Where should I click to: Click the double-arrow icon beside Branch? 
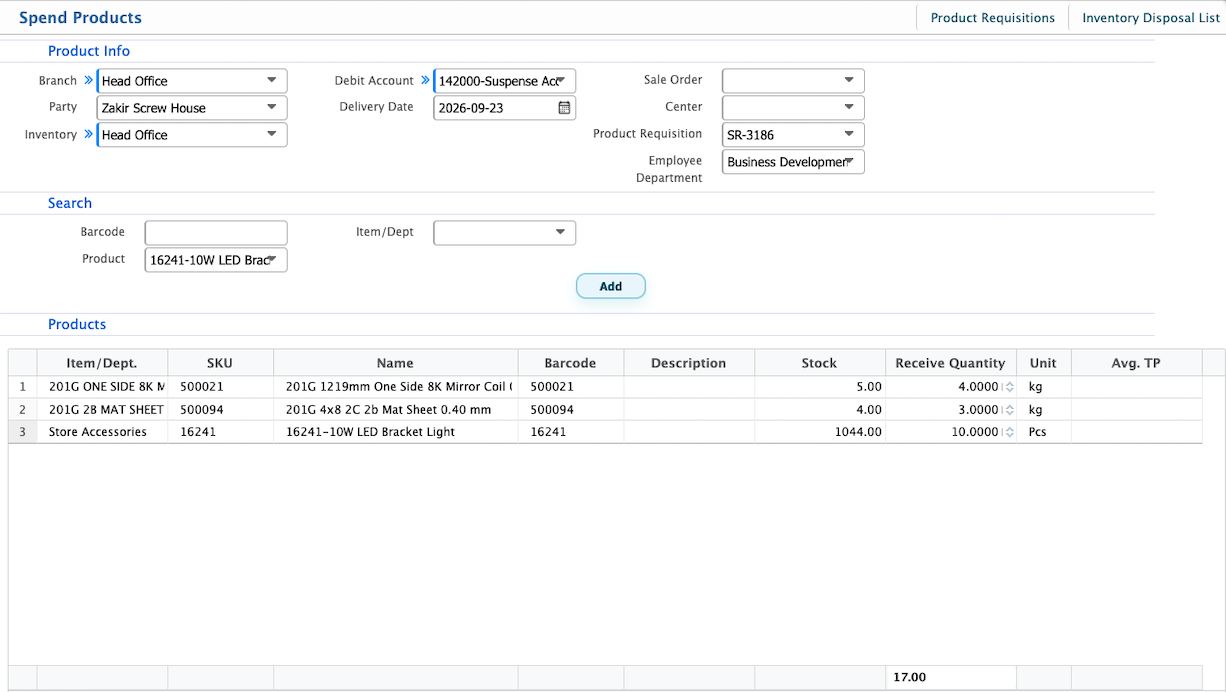coord(88,81)
